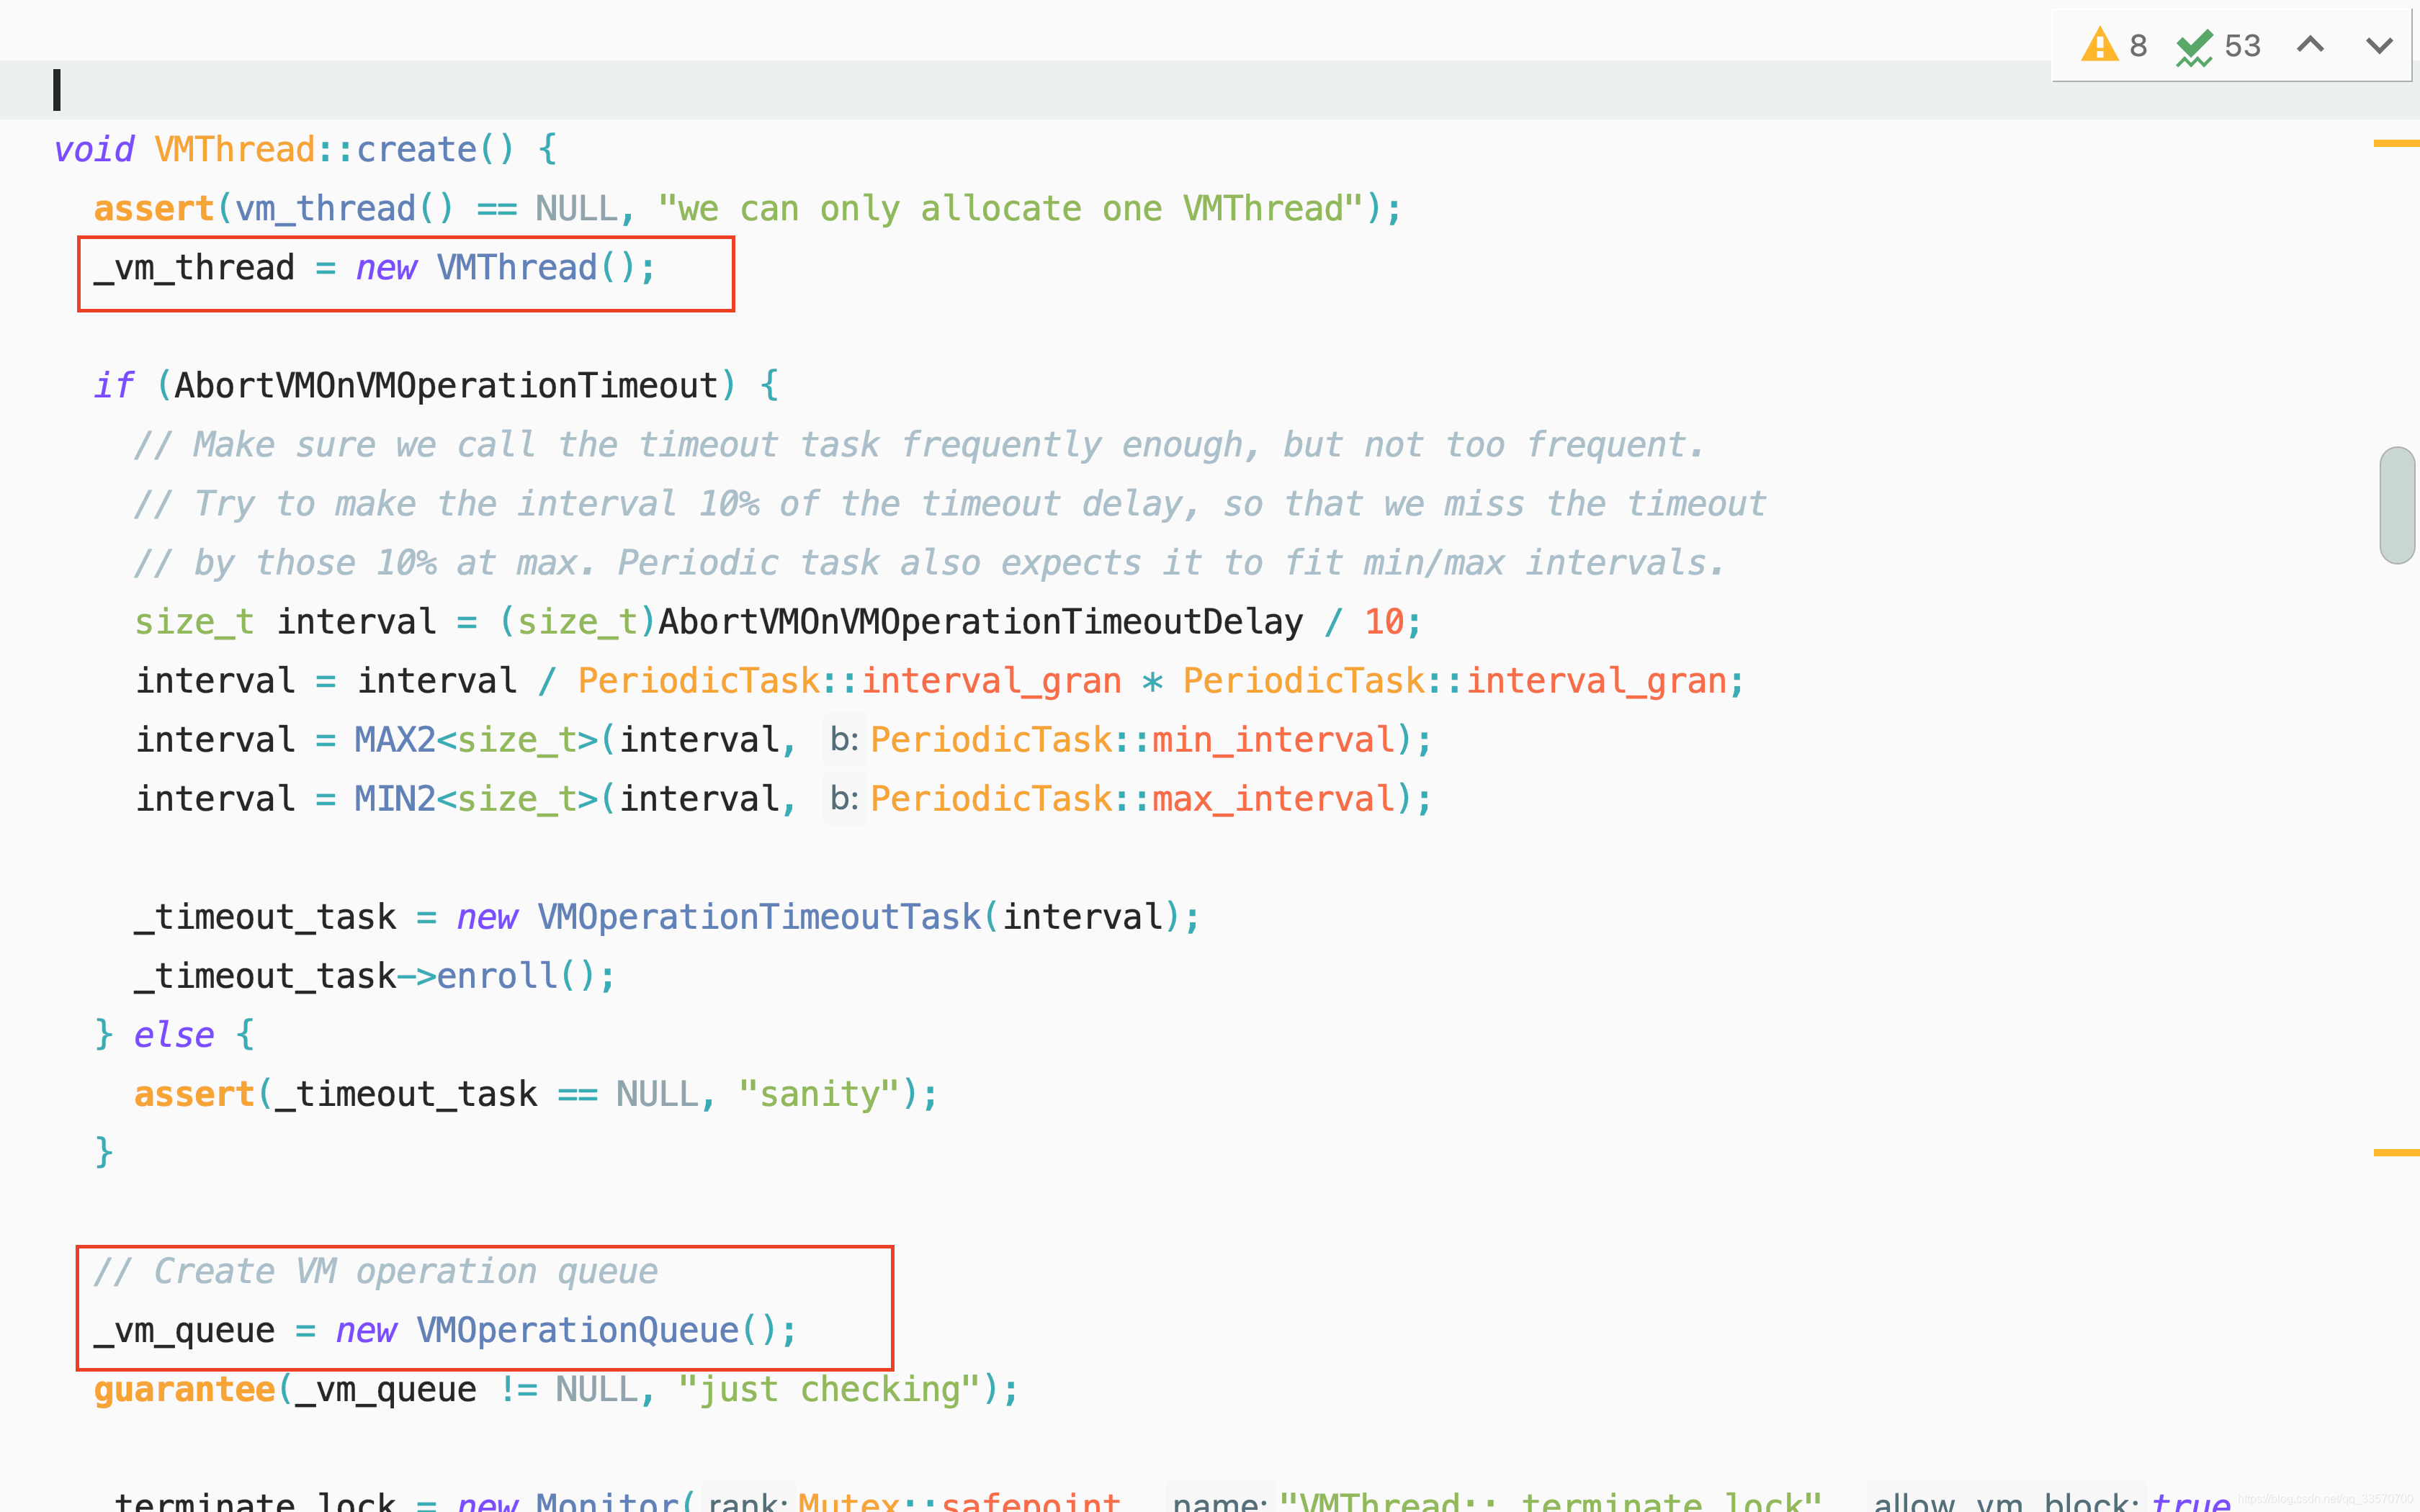Click the vm_thread() call in assert
2420x1512 pixels.
click(344, 209)
